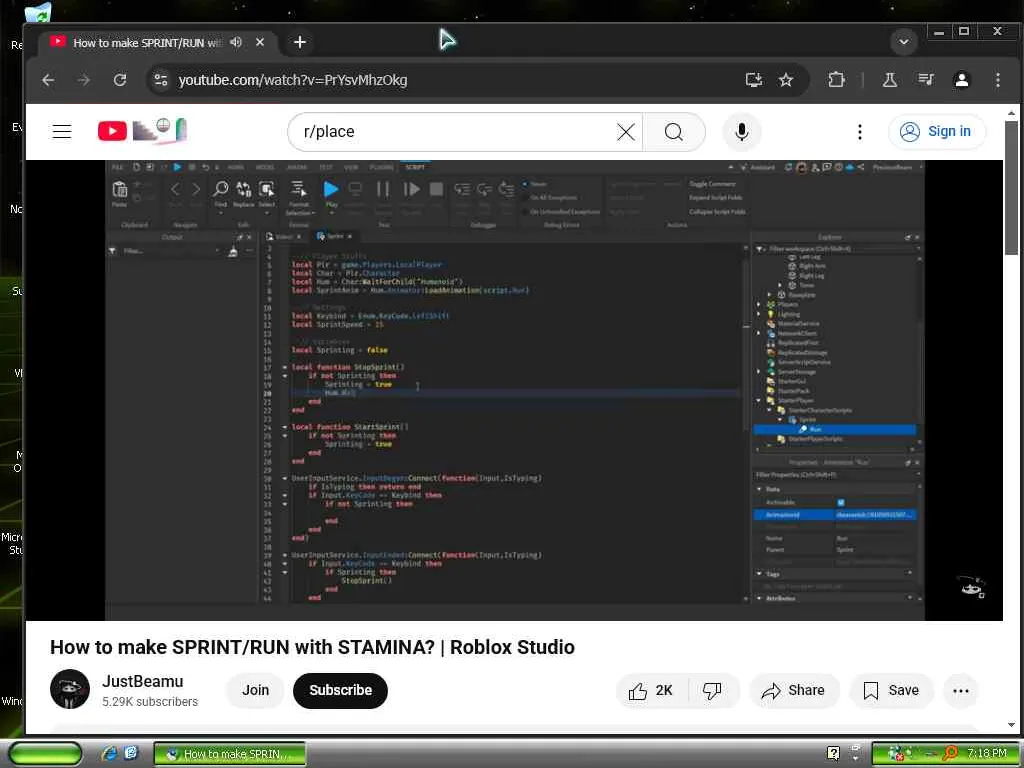Like the video (2K likes)
Screen dimensions: 1024x768
click(651, 690)
